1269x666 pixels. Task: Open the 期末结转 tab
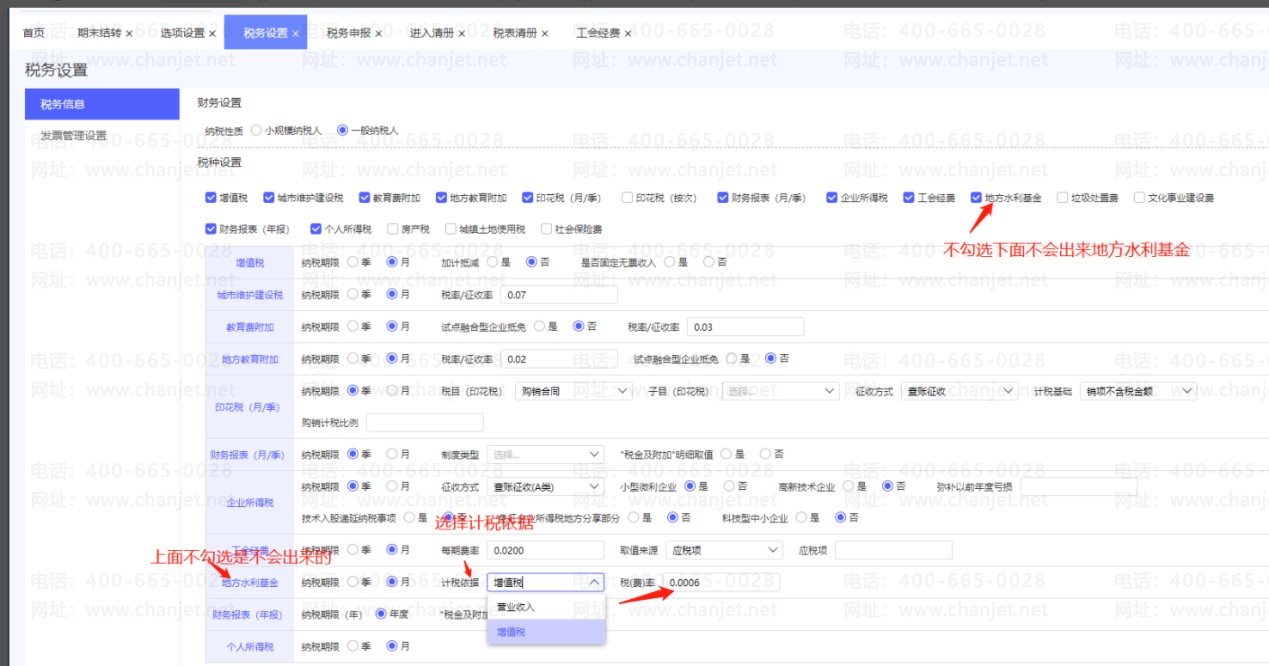click(x=99, y=33)
